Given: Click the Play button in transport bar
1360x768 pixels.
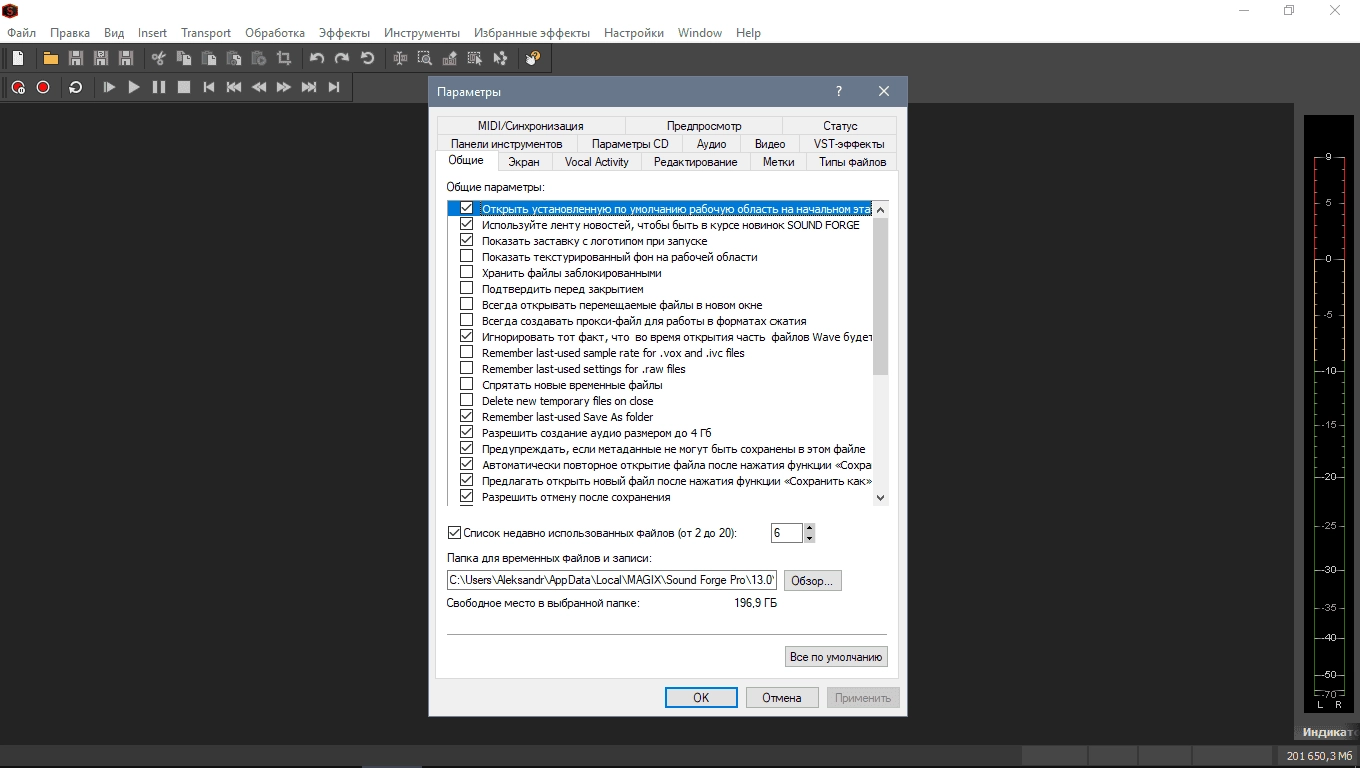Looking at the screenshot, I should [x=134, y=87].
